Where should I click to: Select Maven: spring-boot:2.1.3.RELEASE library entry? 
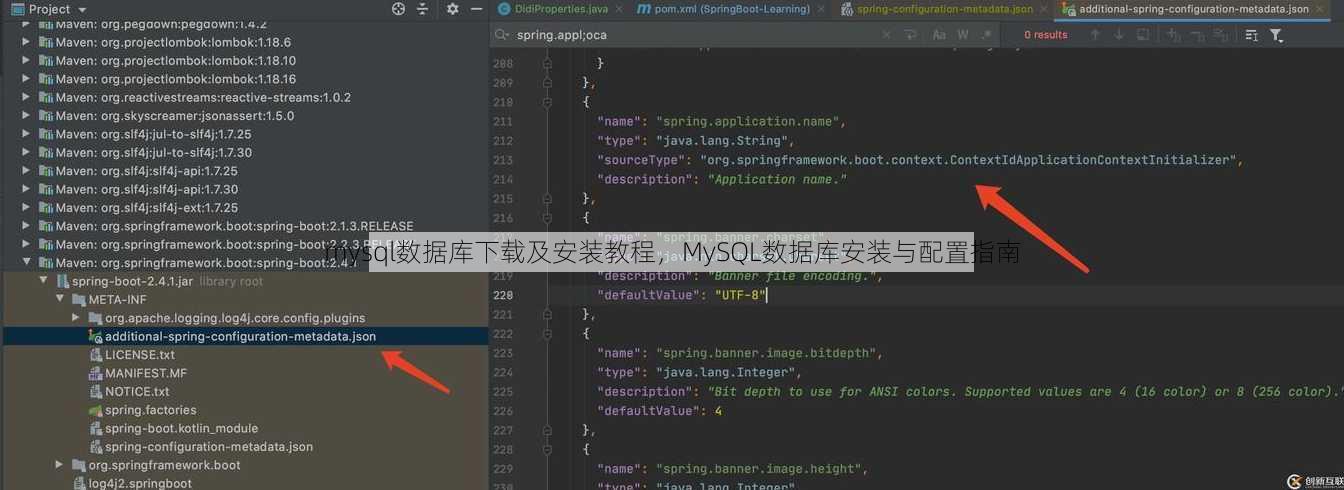pos(234,226)
